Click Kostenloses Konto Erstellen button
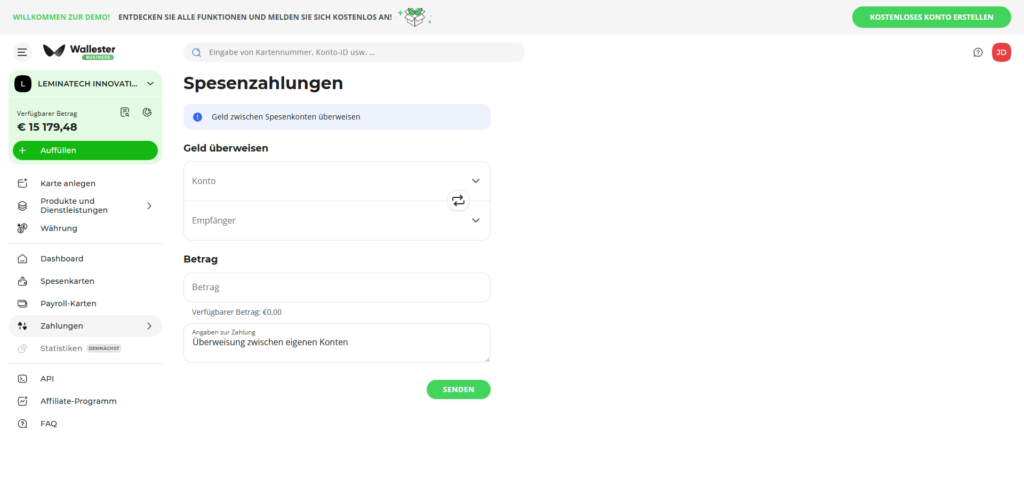 pyautogui.click(x=931, y=17)
